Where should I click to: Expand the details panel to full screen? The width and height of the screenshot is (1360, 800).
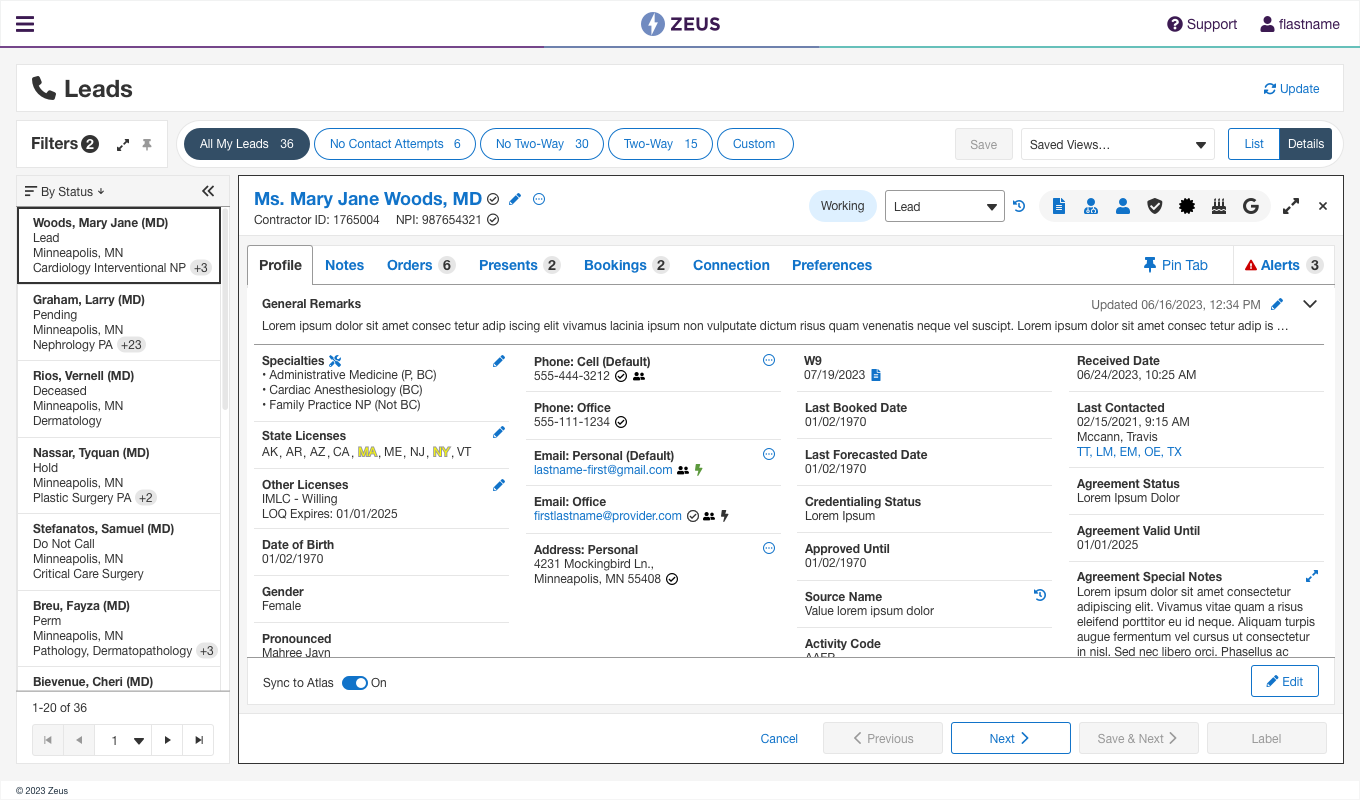tap(1291, 206)
